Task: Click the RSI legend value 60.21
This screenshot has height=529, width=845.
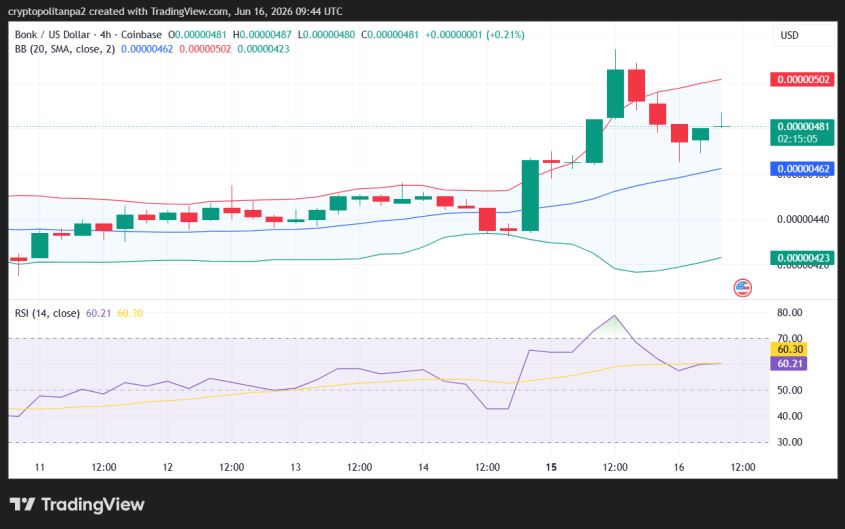Action: (98, 313)
